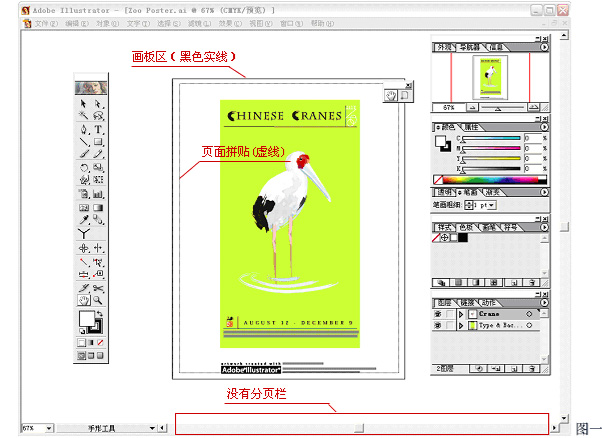Select the black arrow Selection tool
Image resolution: width=602 pixels, height=438 pixels.
point(84,104)
